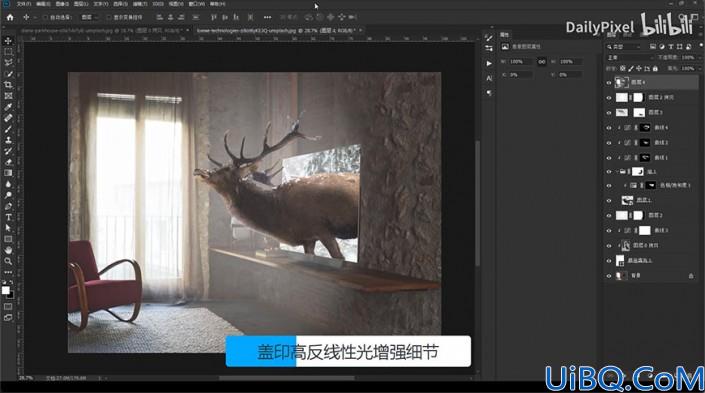Open the auto-select target dropdown
This screenshot has width=705, height=393.
[x=89, y=17]
